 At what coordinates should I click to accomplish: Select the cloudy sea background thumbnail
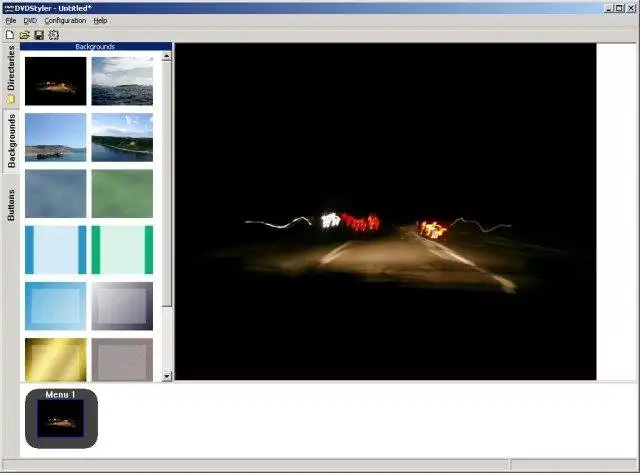122,81
